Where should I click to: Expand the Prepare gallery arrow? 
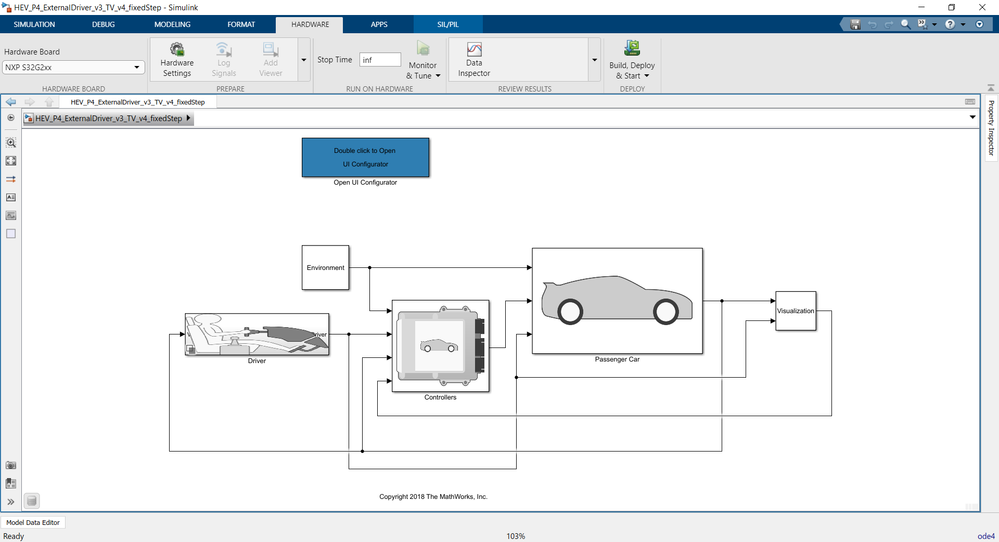tap(303, 60)
